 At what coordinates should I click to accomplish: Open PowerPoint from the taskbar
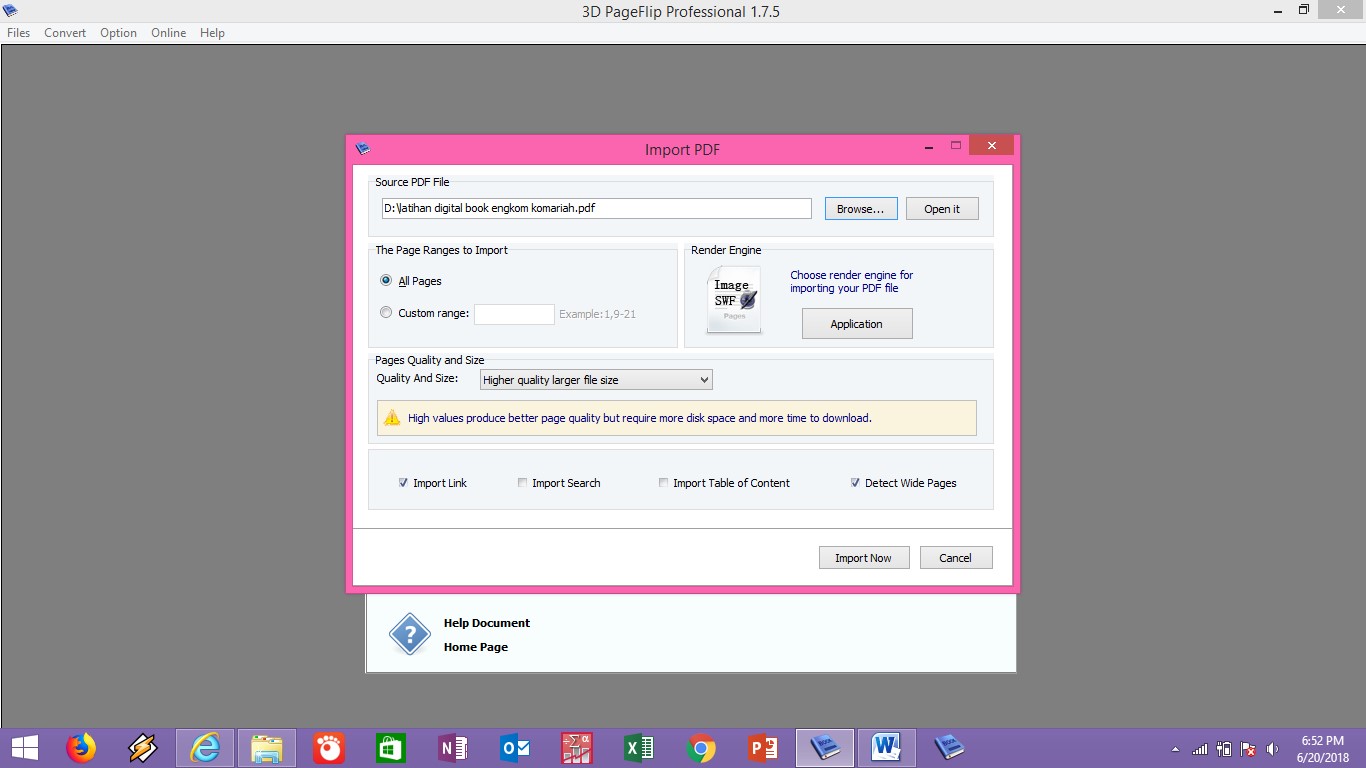(x=763, y=748)
